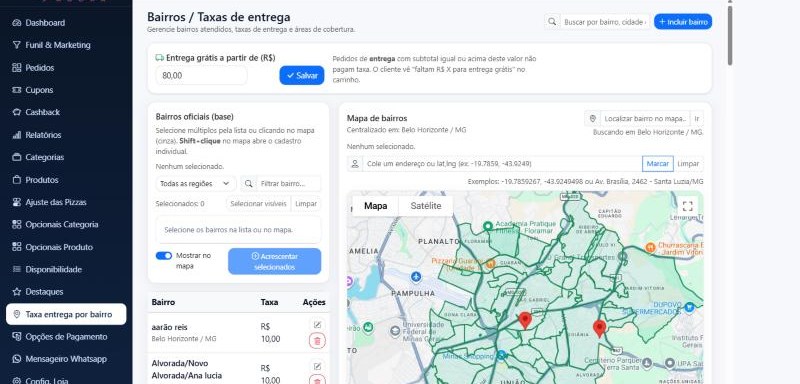Click the Academia Pratique Fitness map pin

(488, 225)
